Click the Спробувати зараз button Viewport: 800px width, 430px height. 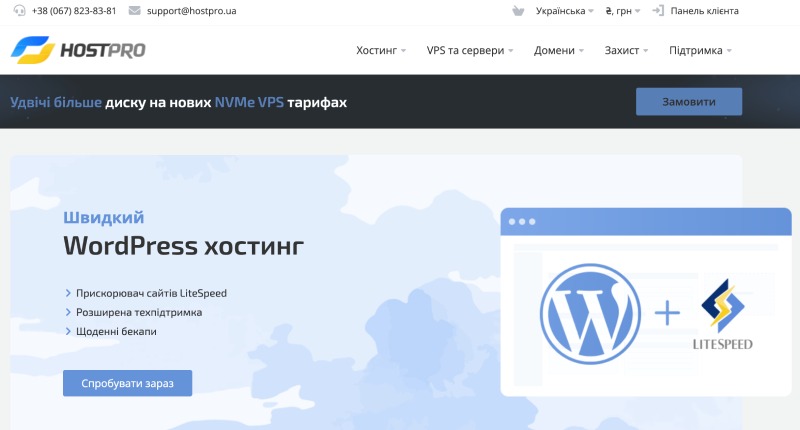point(128,383)
